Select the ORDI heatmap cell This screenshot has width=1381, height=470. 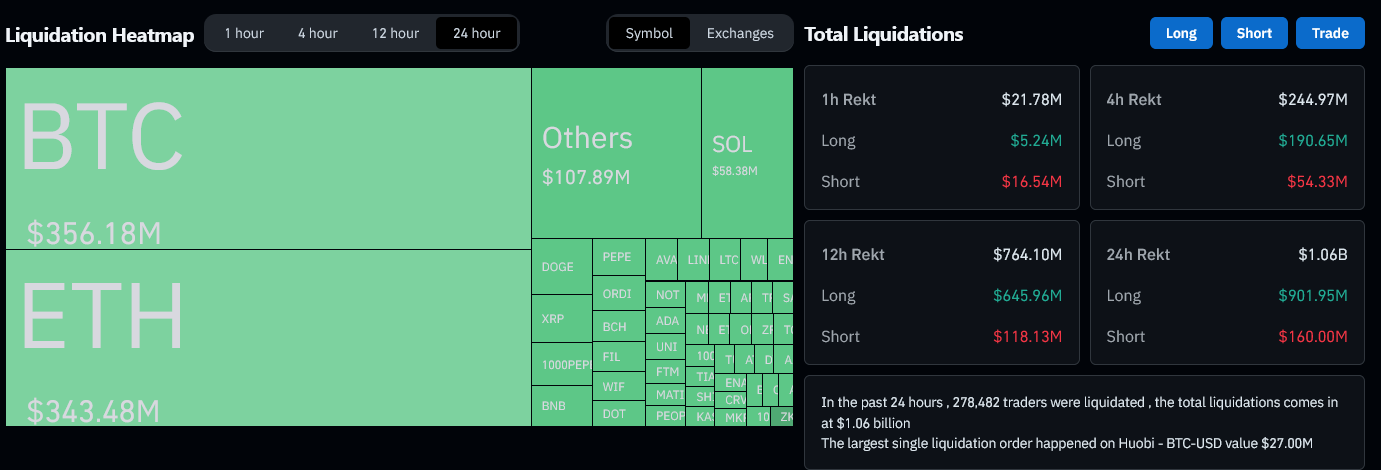[x=618, y=294]
